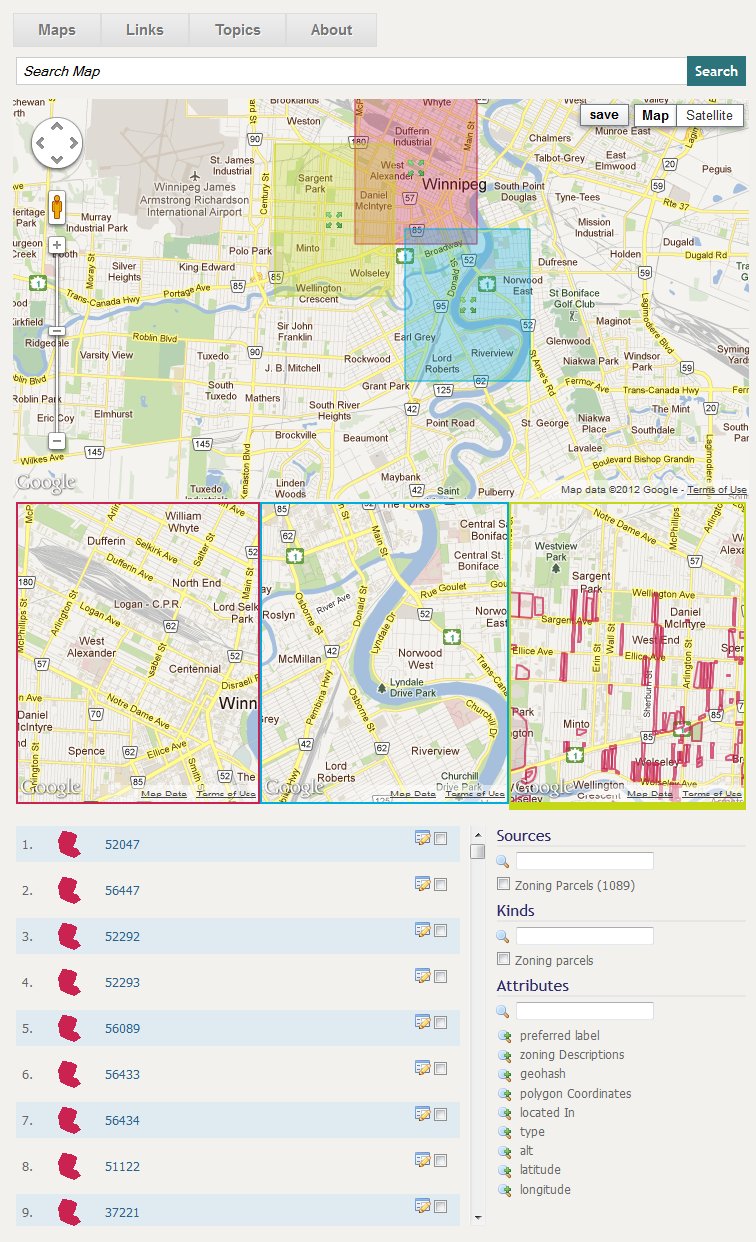Image resolution: width=756 pixels, height=1242 pixels.
Task: Open record 56433 link
Action: (122, 1075)
